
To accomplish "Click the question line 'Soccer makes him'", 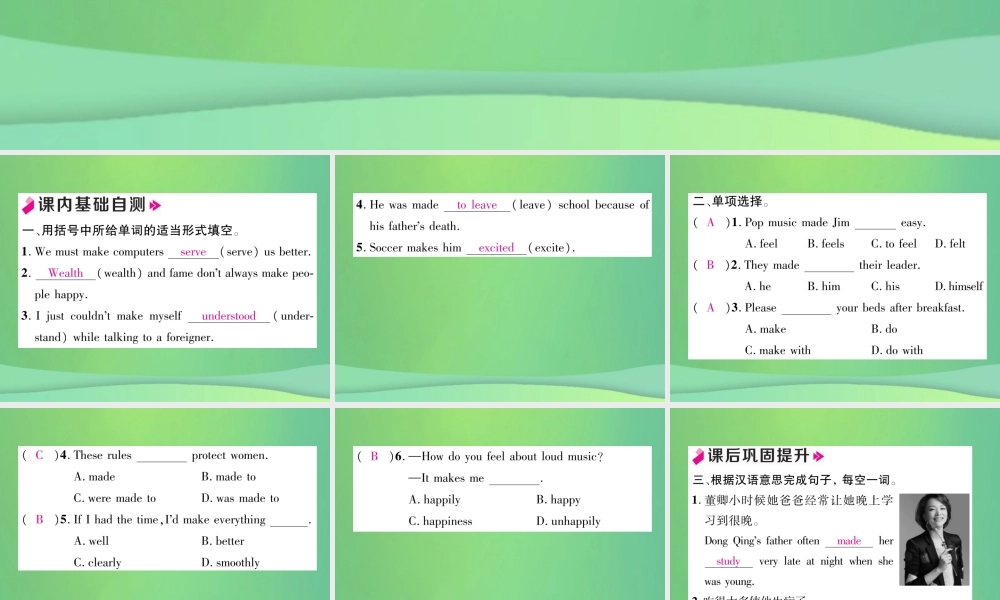I will click(466, 247).
